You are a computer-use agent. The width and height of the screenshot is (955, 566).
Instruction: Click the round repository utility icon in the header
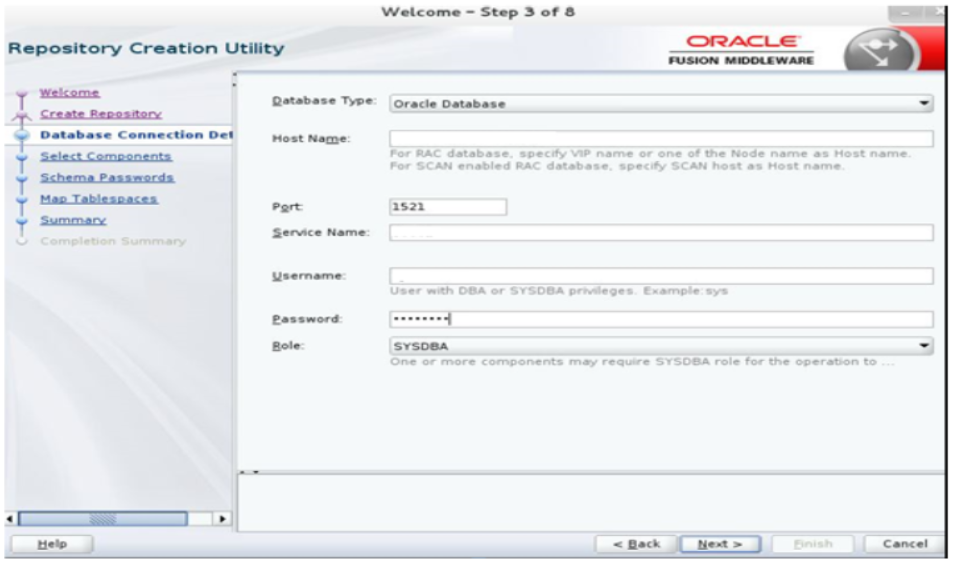coord(880,51)
